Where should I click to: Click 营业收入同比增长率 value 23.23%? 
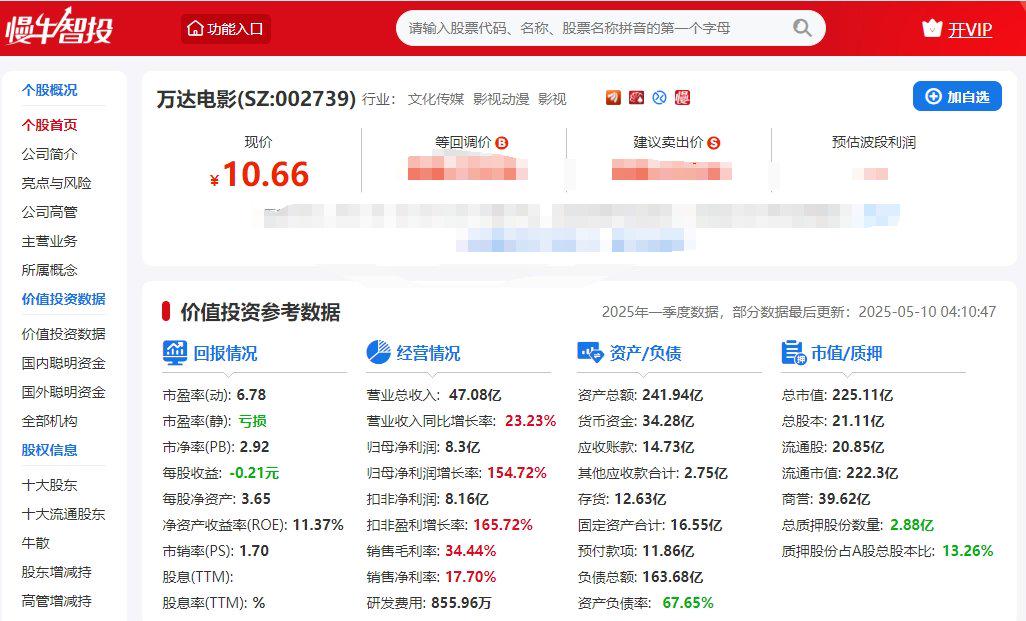coord(531,421)
